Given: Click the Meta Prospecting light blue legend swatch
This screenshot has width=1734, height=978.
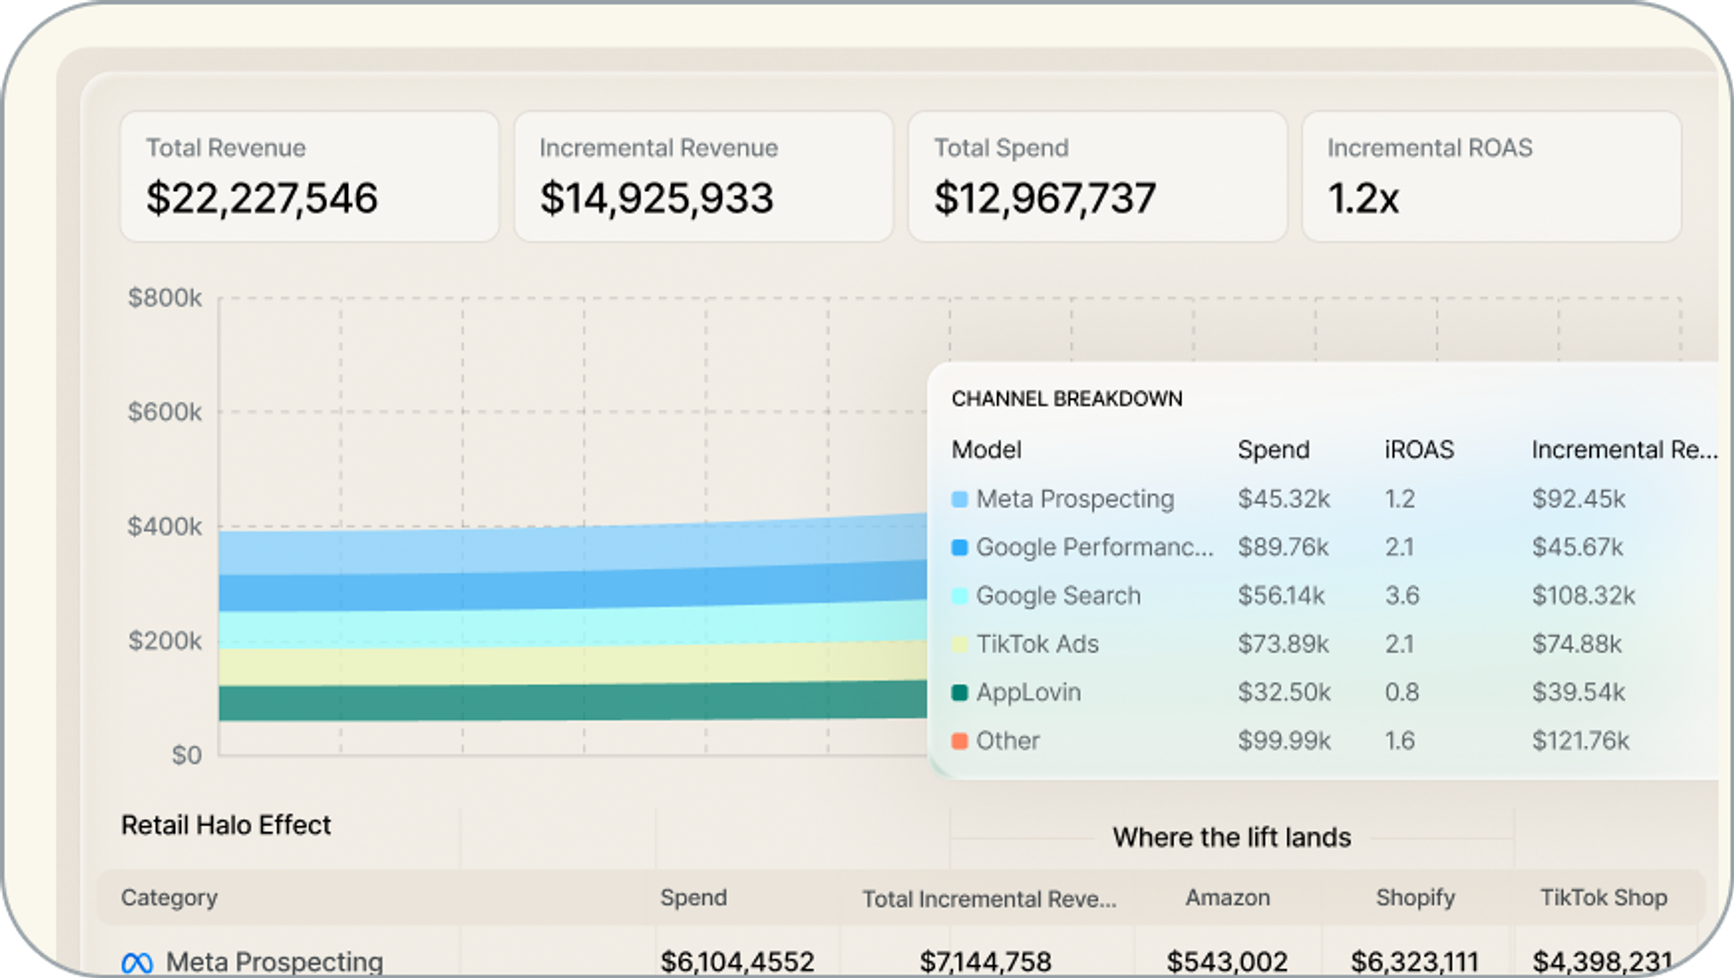Looking at the screenshot, I should pos(960,499).
